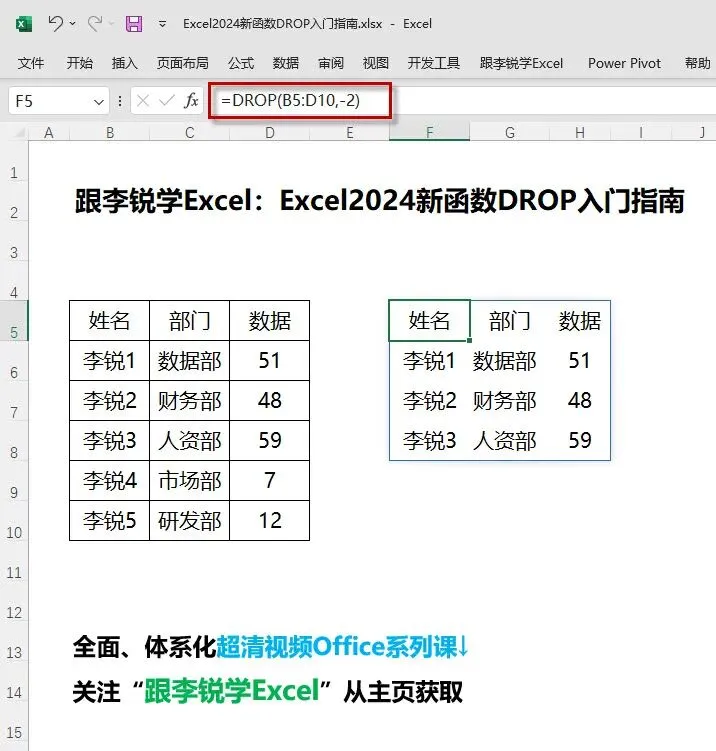
Task: Open the 跟李锐学Excel ribbon tab
Action: click(521, 63)
